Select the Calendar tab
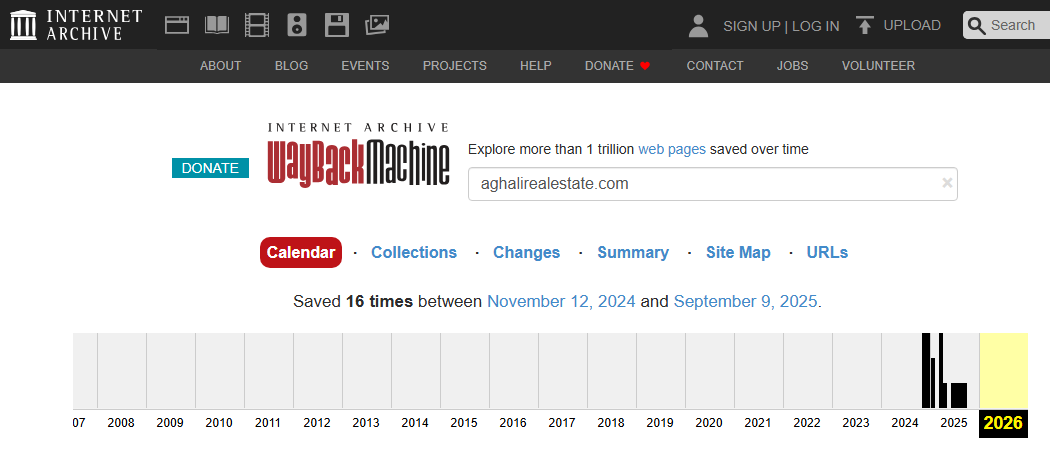 click(x=301, y=253)
